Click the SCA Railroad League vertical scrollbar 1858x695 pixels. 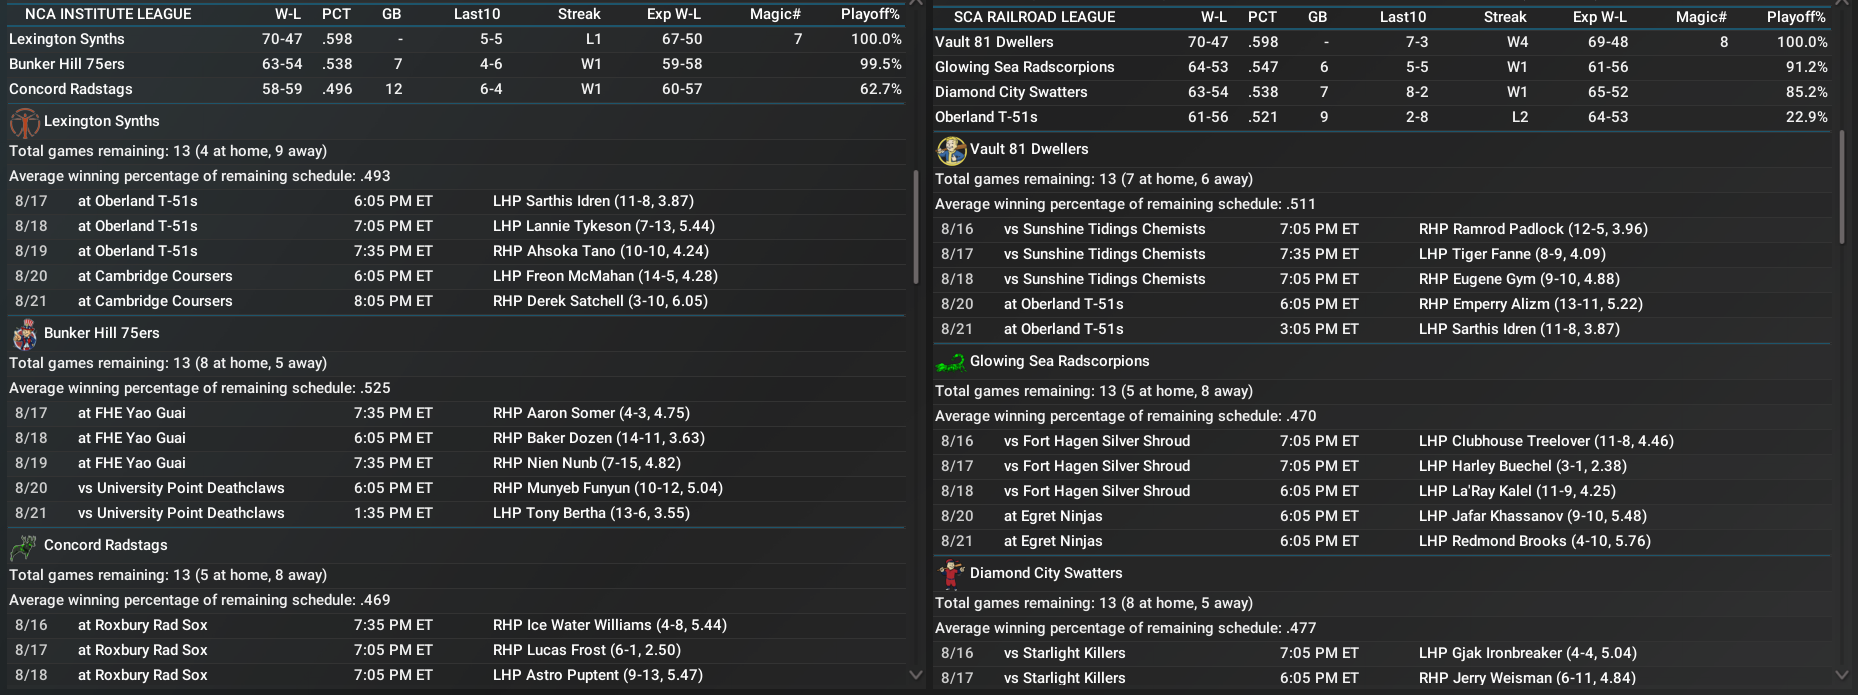(x=1841, y=188)
